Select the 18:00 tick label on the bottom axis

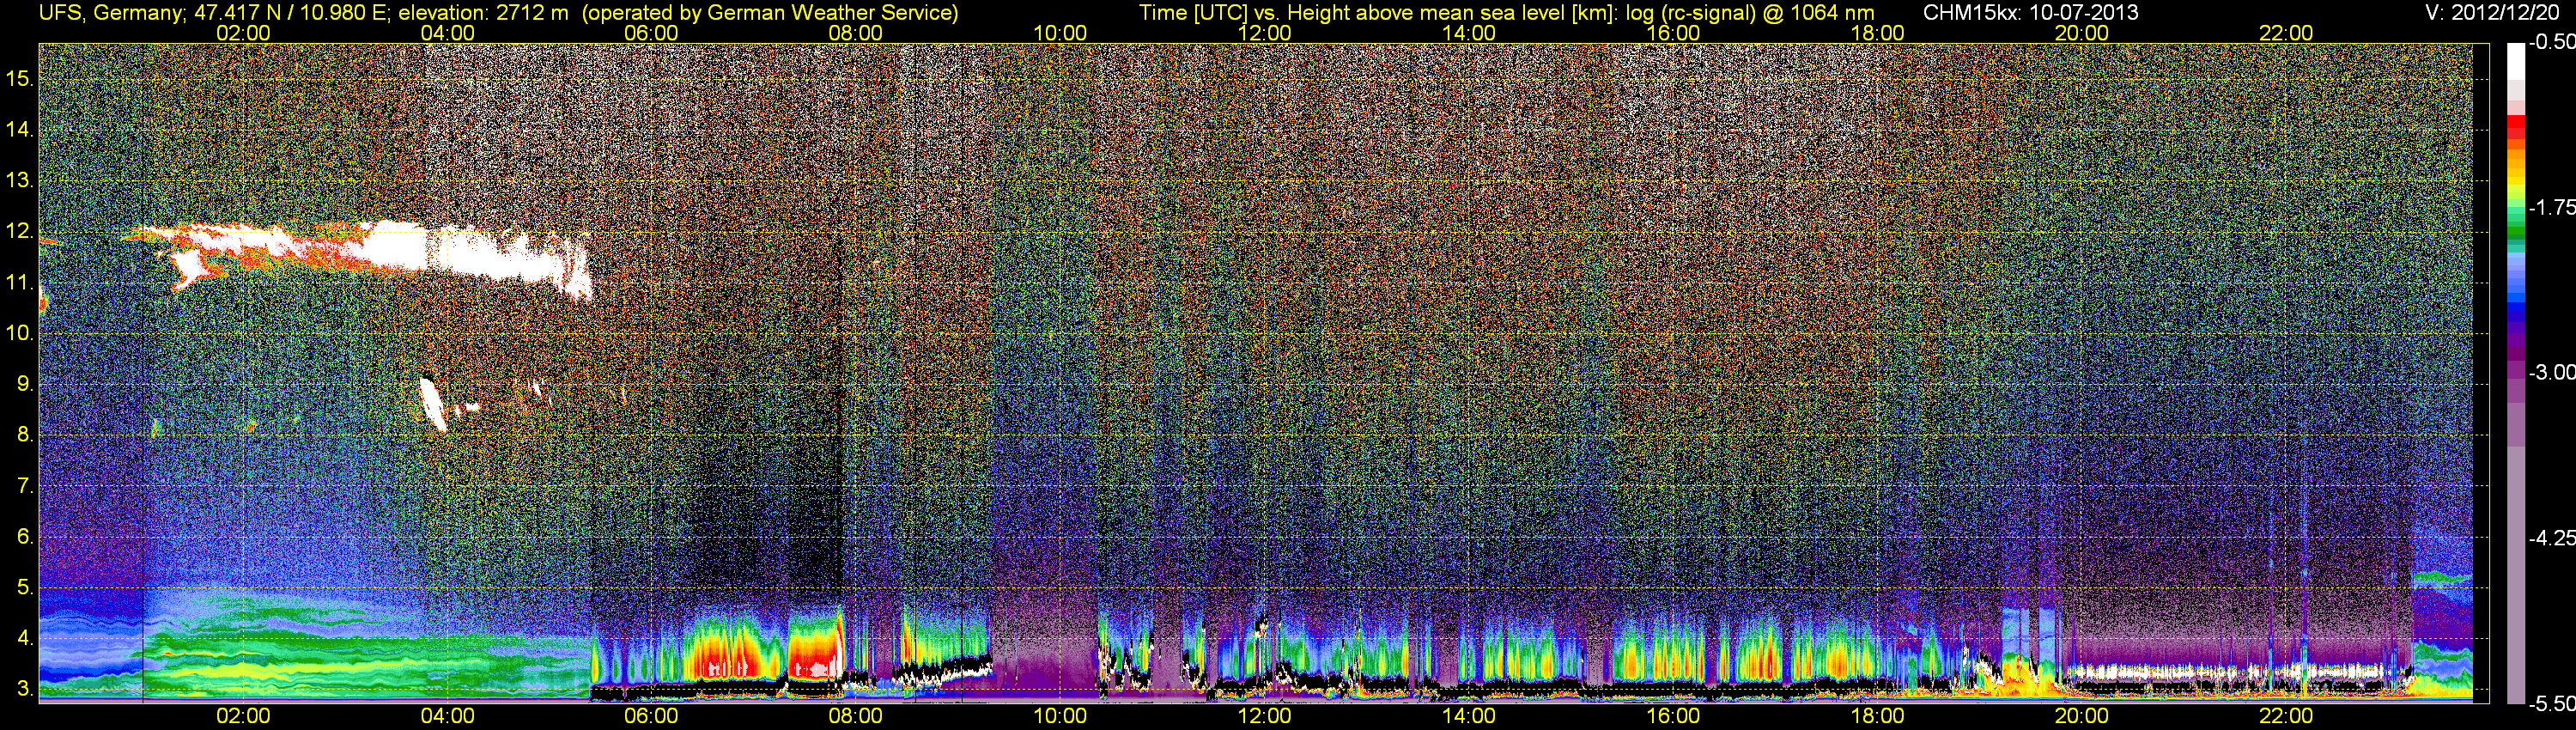[1877, 716]
